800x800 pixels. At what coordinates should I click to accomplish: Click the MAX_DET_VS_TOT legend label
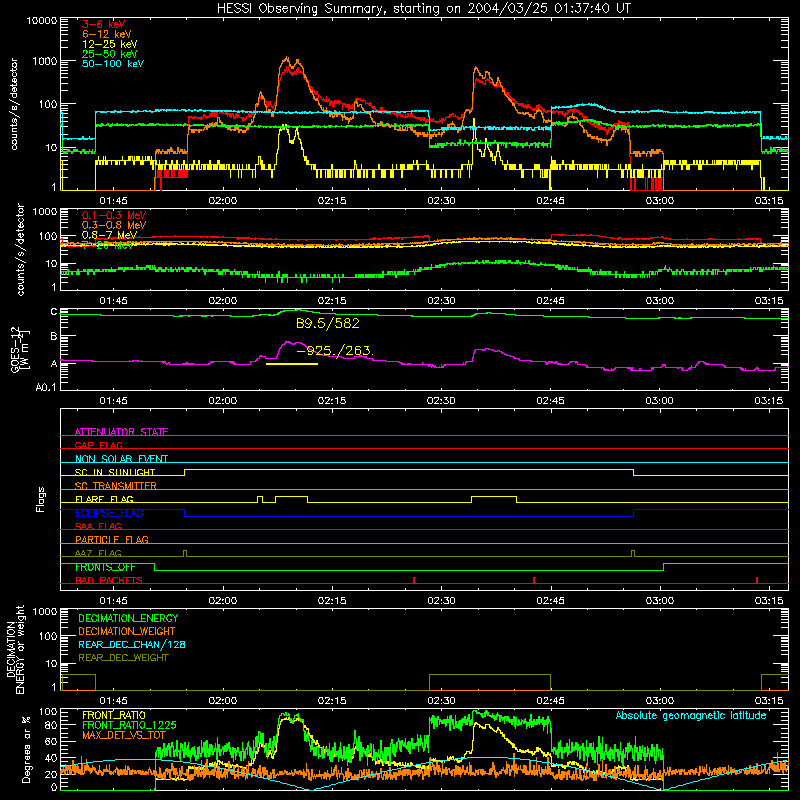tap(123, 735)
